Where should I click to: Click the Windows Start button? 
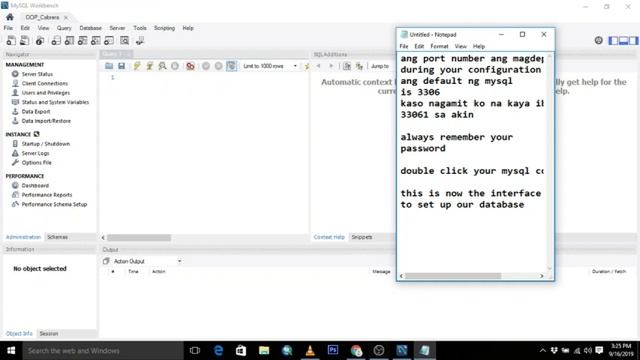[11, 351]
